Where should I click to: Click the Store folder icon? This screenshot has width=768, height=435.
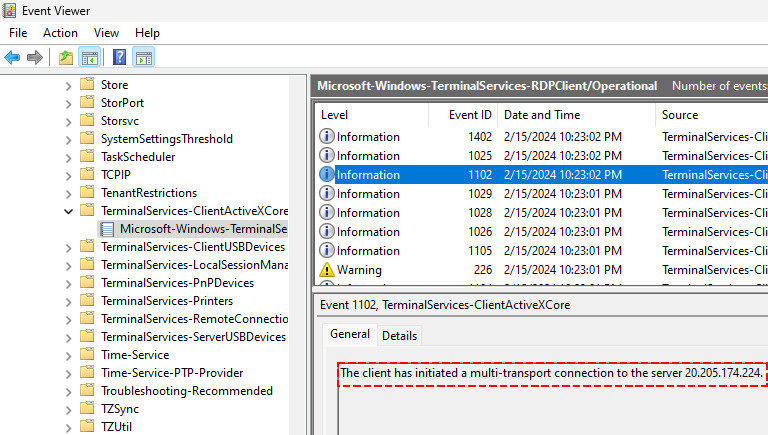pyautogui.click(x=87, y=84)
